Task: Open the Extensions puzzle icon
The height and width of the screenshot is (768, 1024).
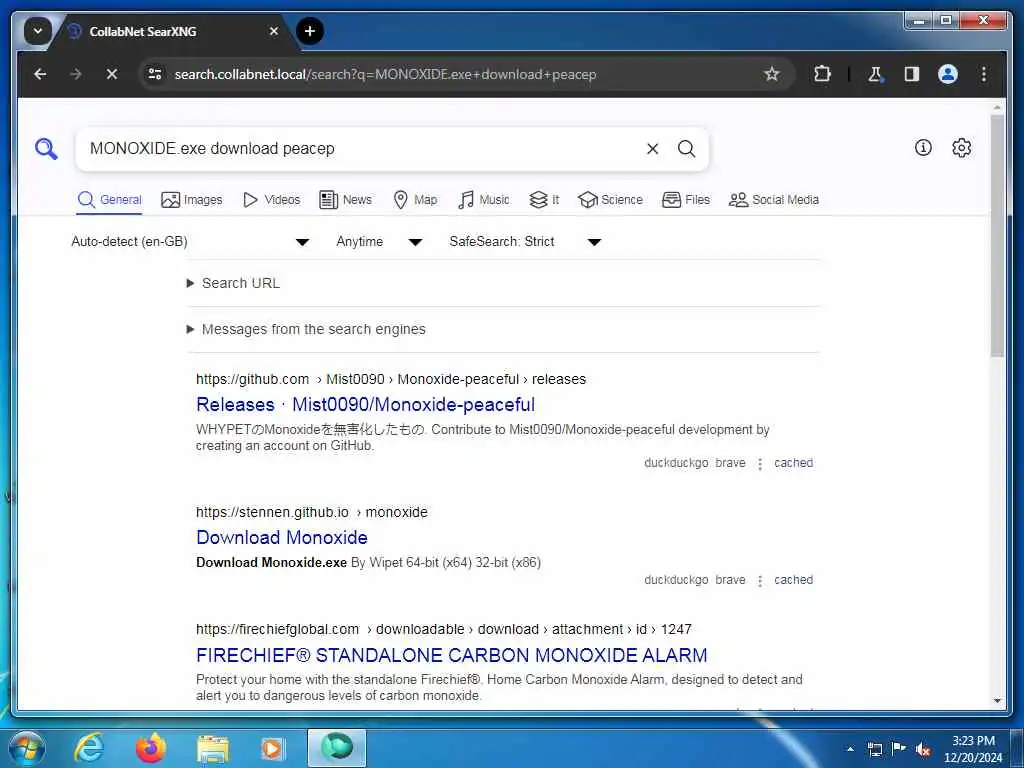Action: (822, 74)
